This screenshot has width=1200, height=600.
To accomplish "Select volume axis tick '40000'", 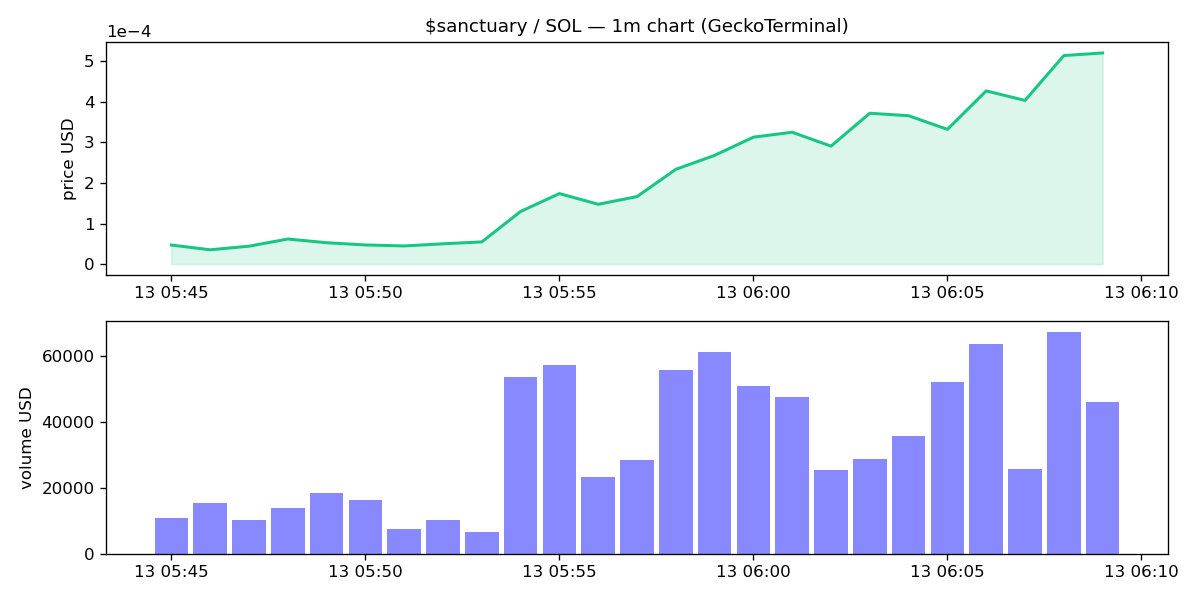I will pyautogui.click(x=70, y=423).
